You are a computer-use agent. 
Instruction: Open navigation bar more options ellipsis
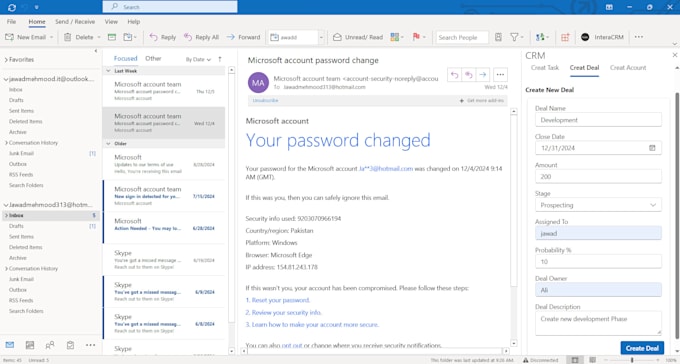(90, 345)
